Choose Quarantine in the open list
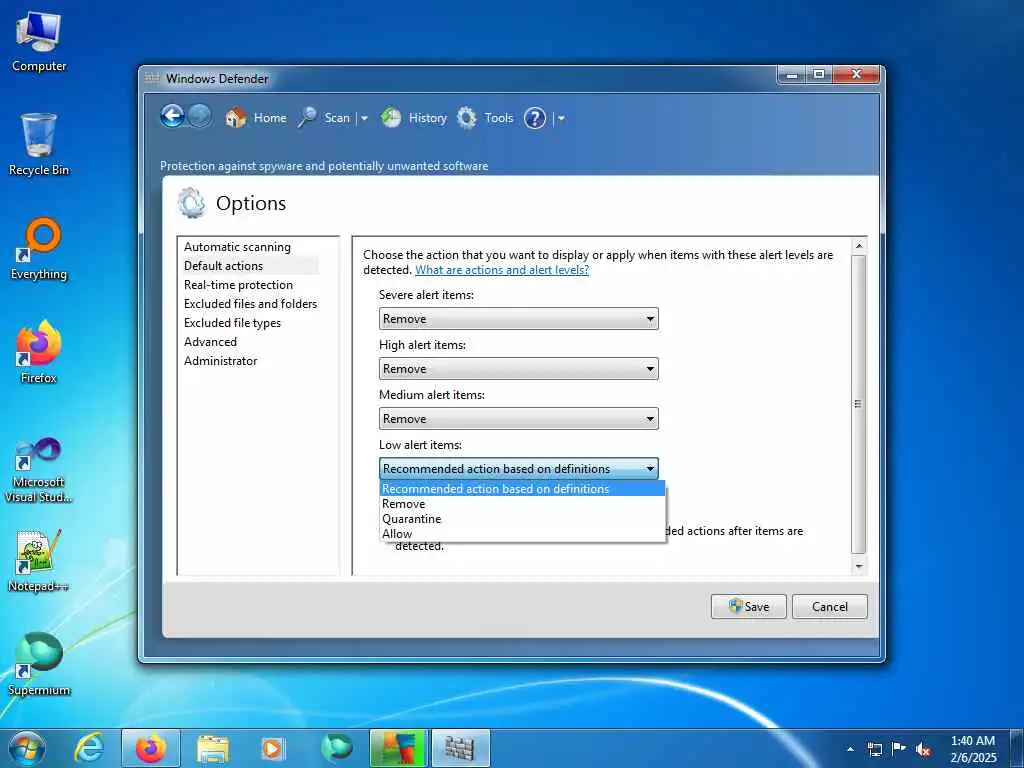Screen dimensions: 1024x768 [x=522, y=519]
